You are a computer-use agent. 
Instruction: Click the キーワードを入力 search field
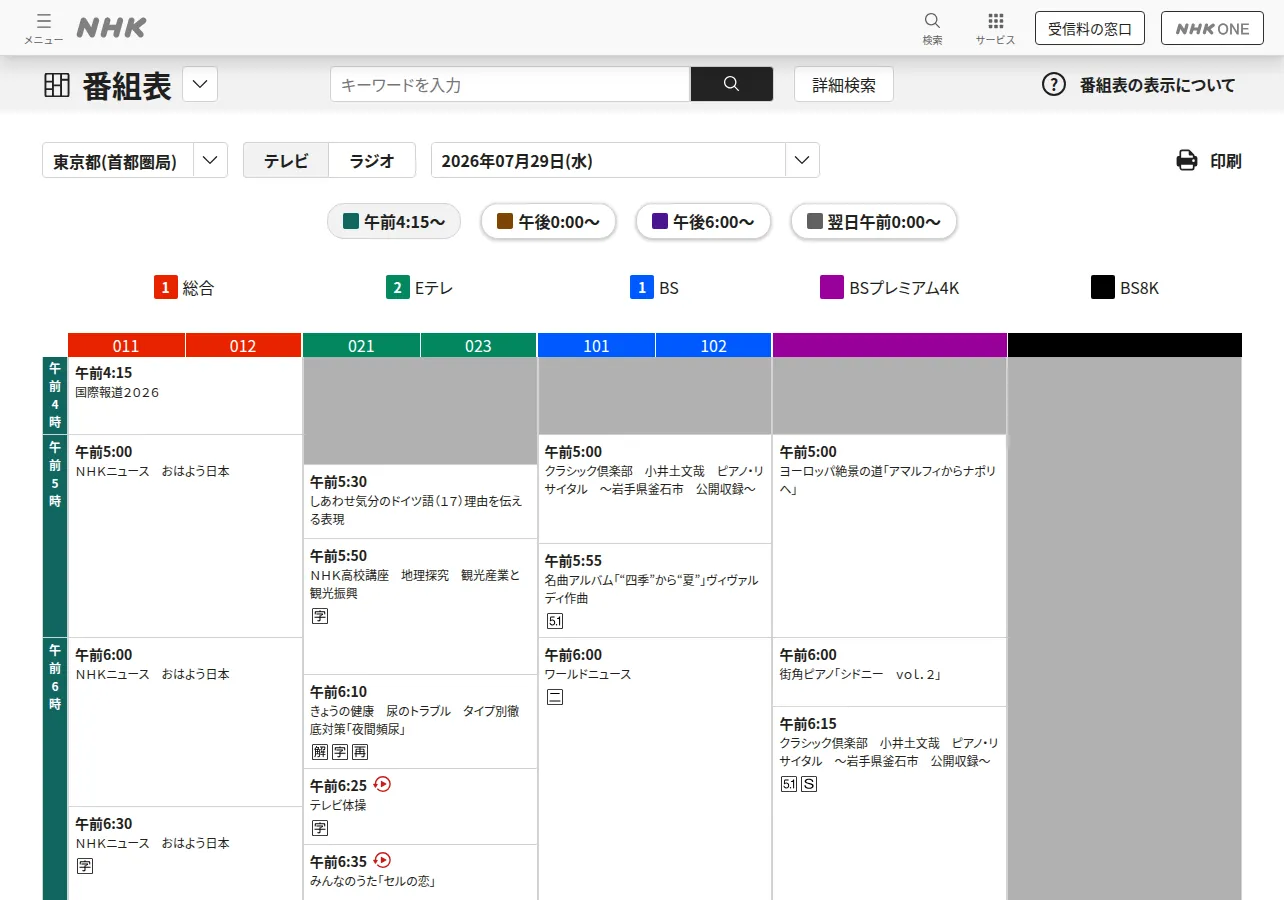point(510,84)
